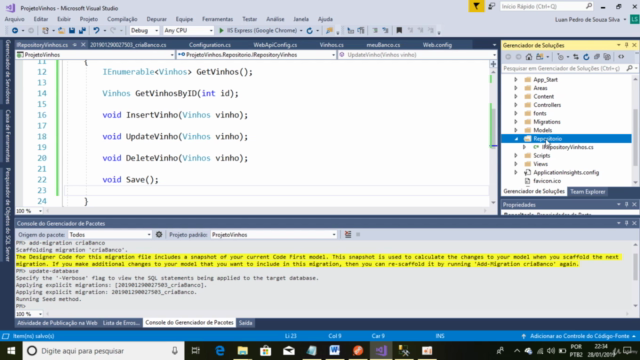Viewport: 640px width, 360px height.
Task: Undo the last edit in toolbar
Action: 96,31
